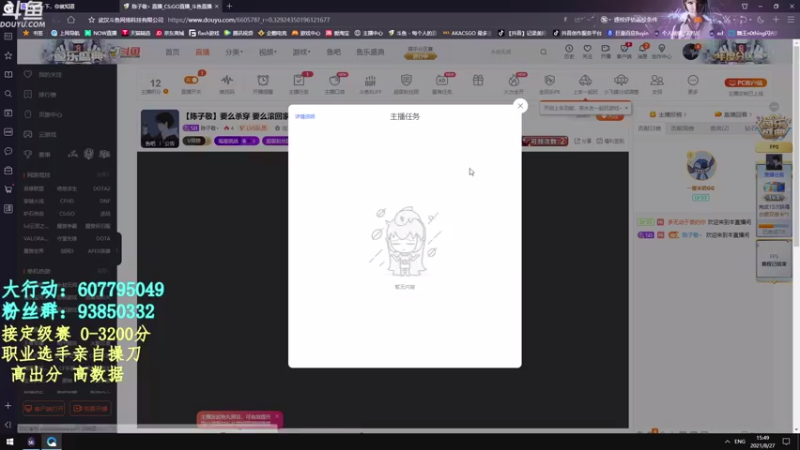Click the Douyu site search field
This screenshot has height=450, width=800.
click(510, 52)
